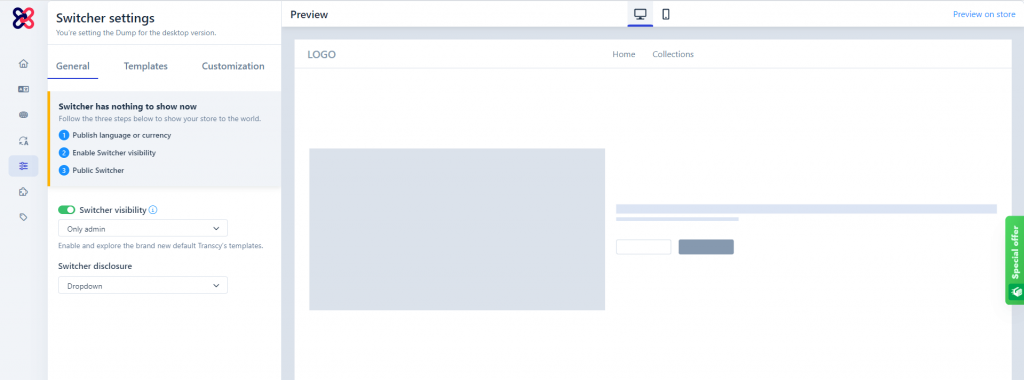Switch to the Templates tab
The image size is (1024, 380).
(x=146, y=66)
